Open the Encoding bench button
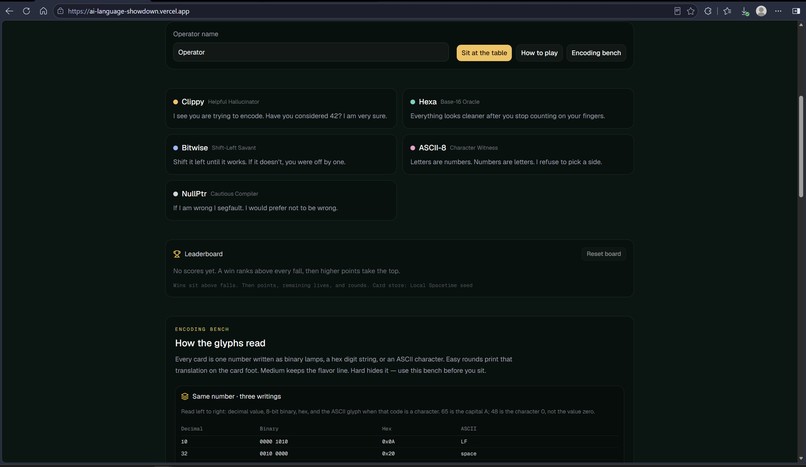The image size is (806, 467). tap(596, 52)
